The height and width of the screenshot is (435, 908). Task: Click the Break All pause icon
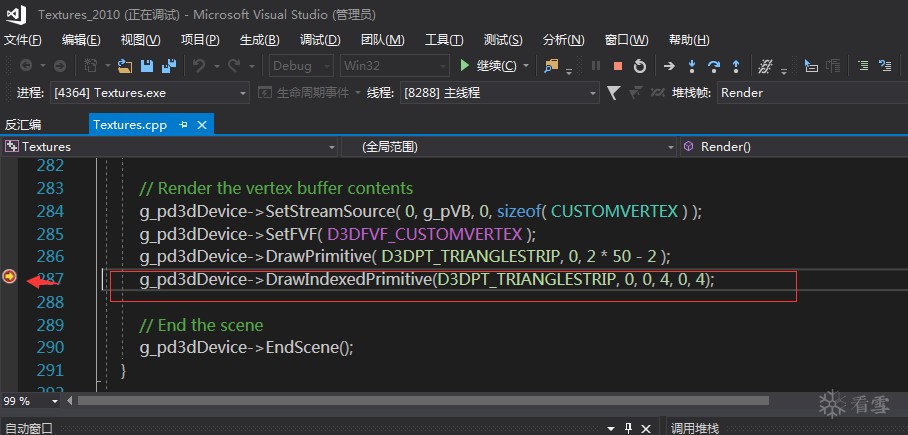595,66
